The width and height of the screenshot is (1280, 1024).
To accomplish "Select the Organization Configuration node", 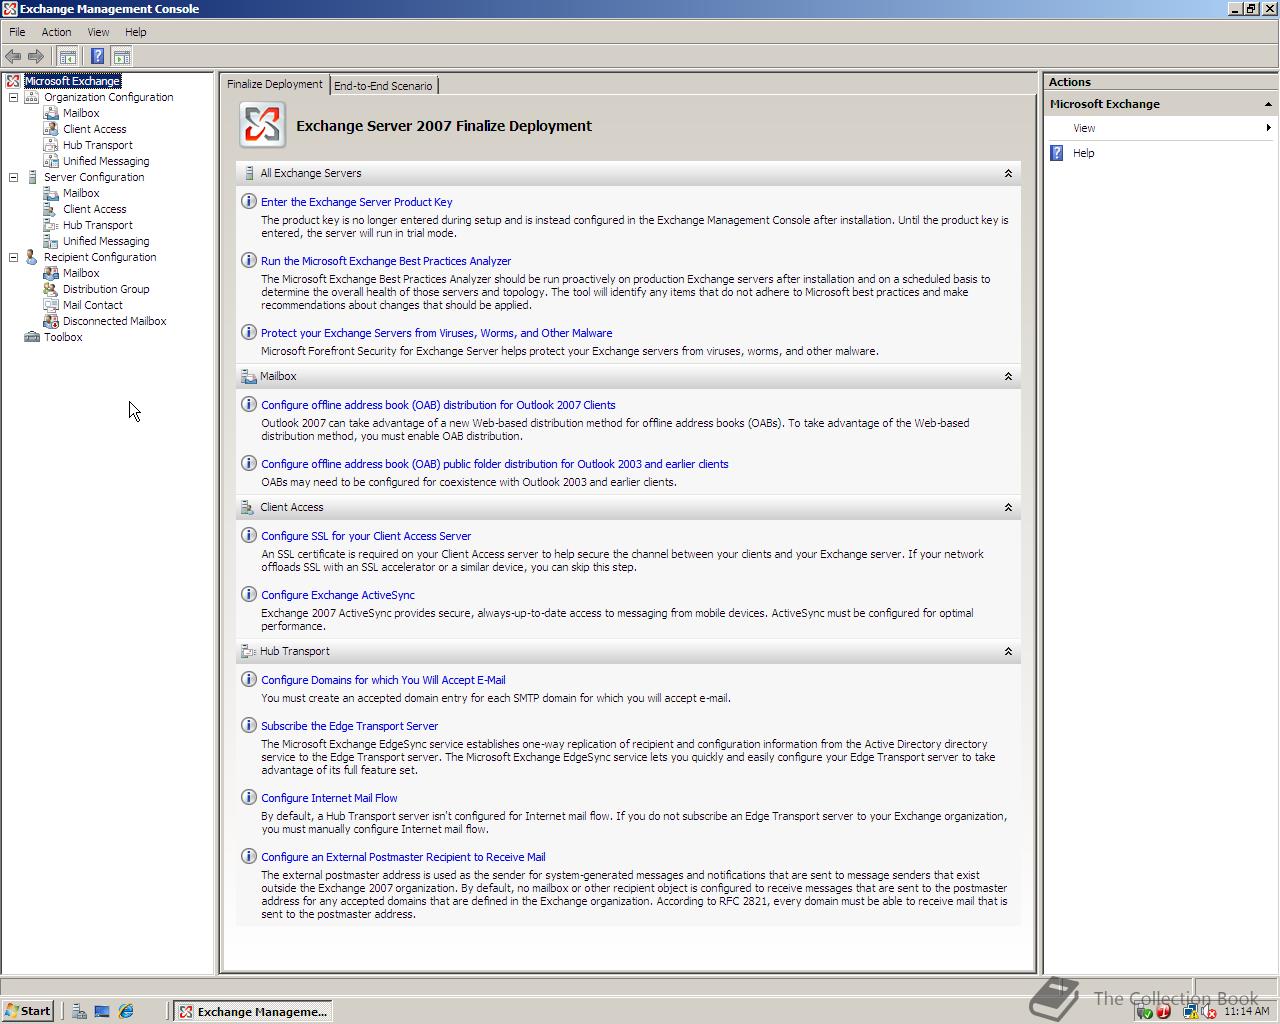I will 108,97.
